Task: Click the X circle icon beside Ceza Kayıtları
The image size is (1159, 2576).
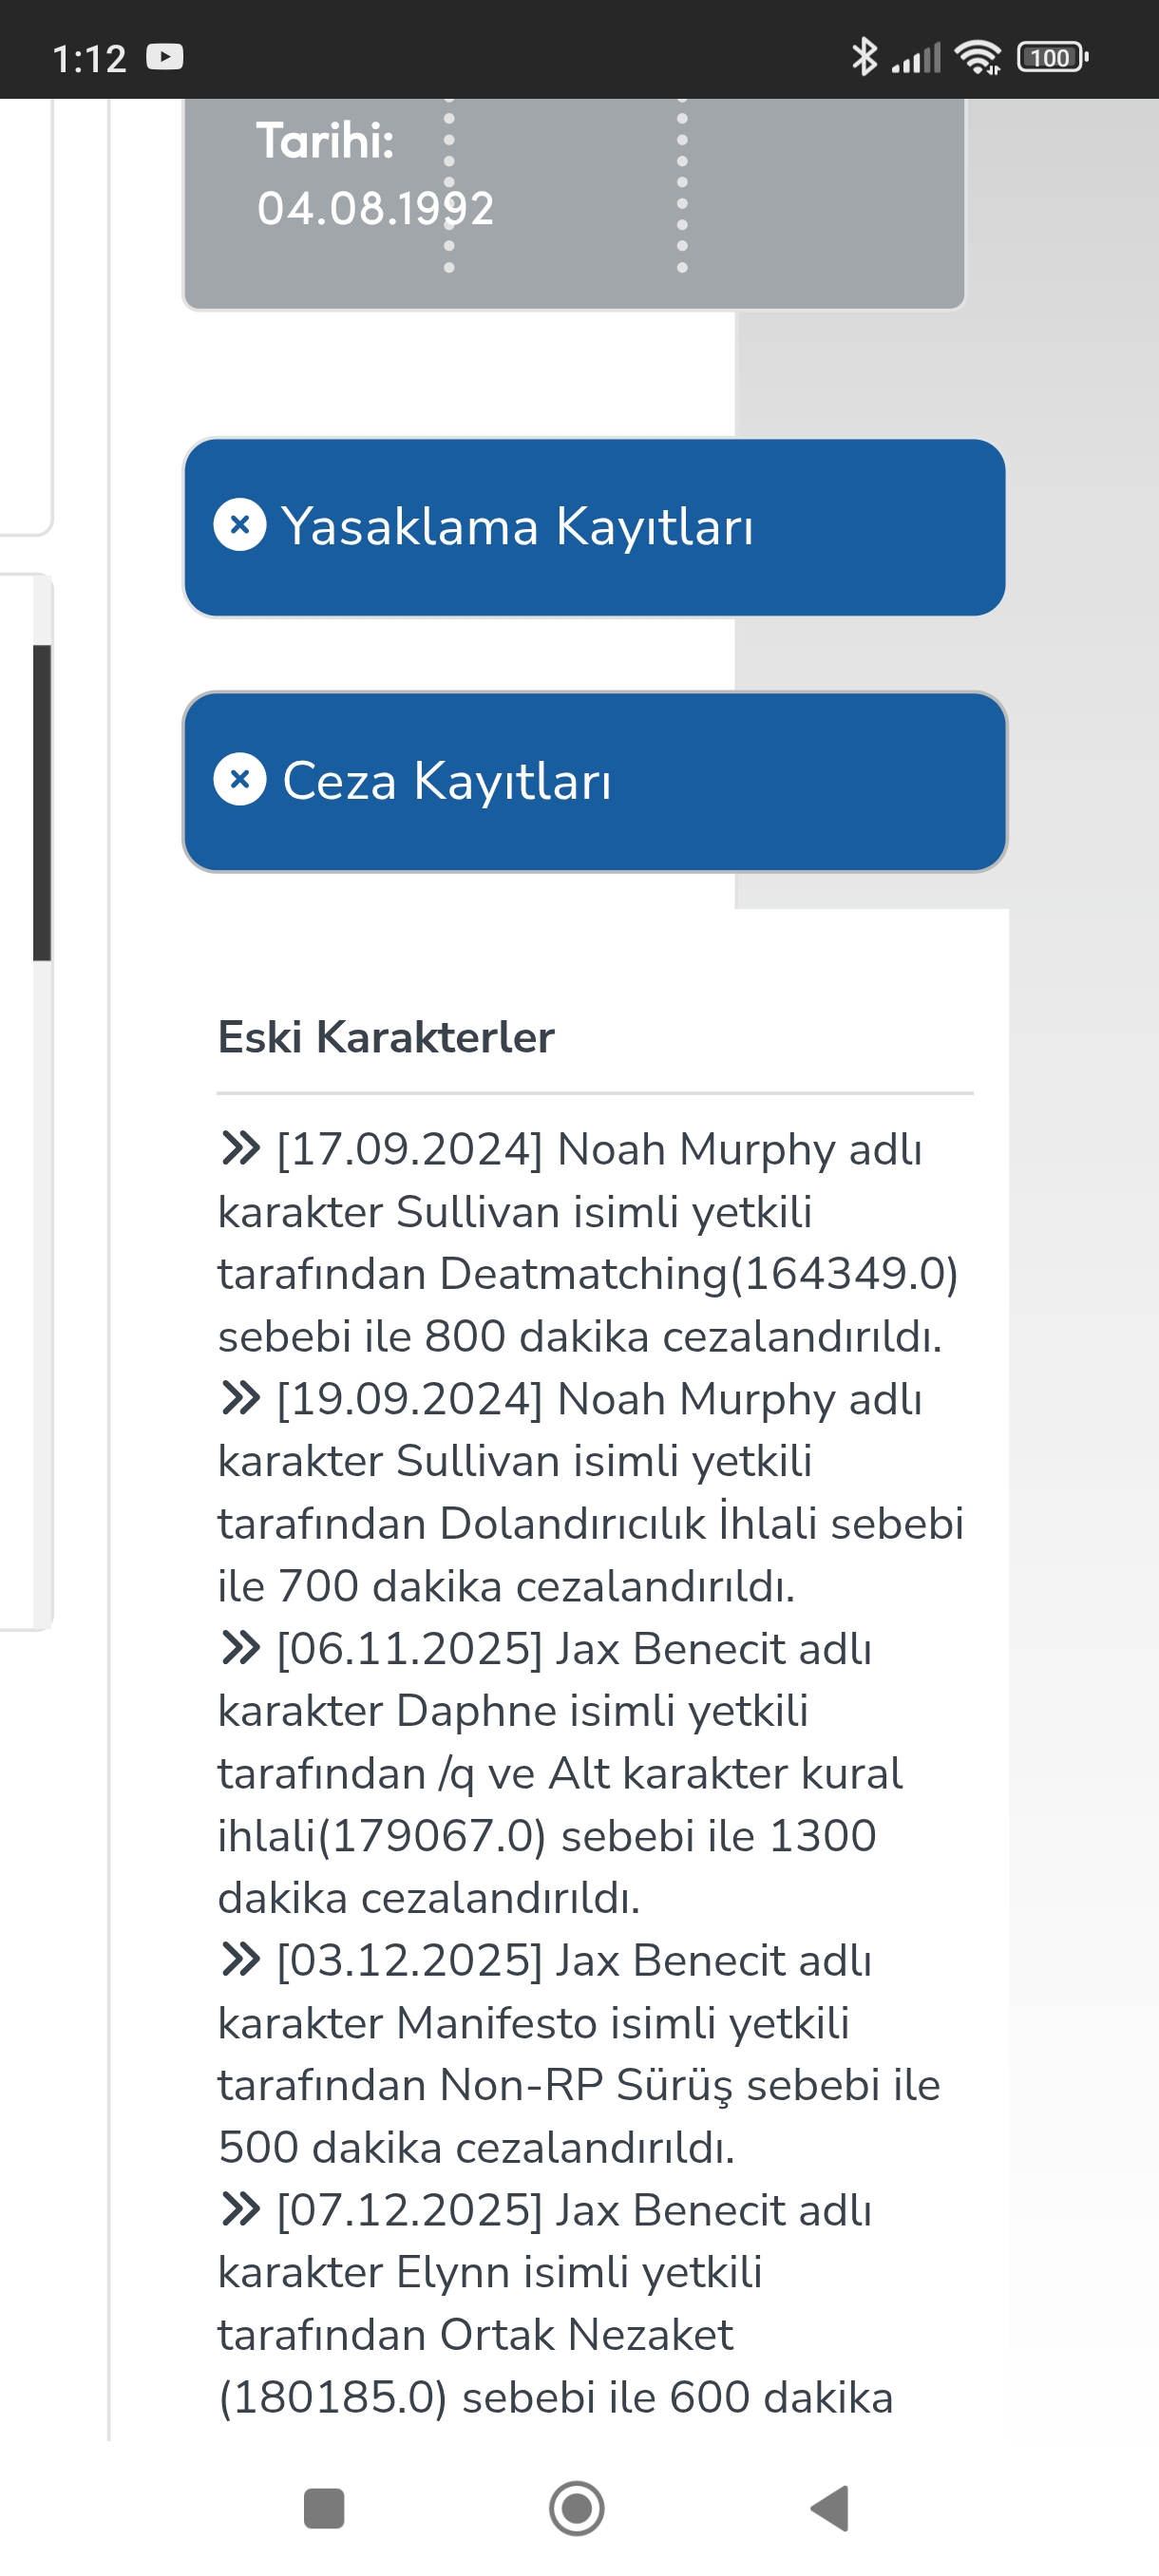Action: pyautogui.click(x=240, y=779)
